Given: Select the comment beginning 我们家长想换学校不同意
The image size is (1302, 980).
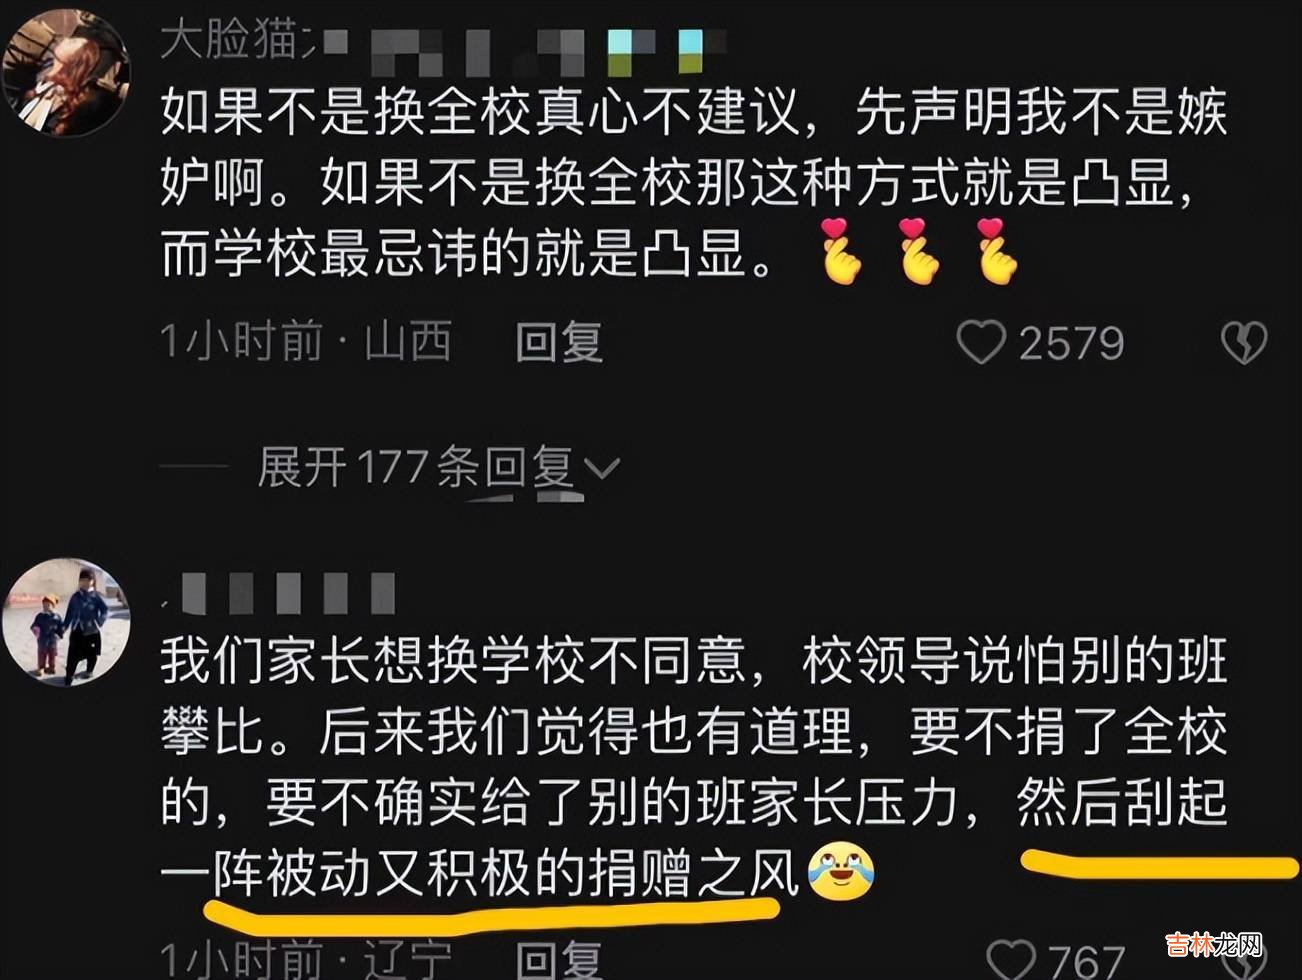Looking at the screenshot, I should point(694,767).
